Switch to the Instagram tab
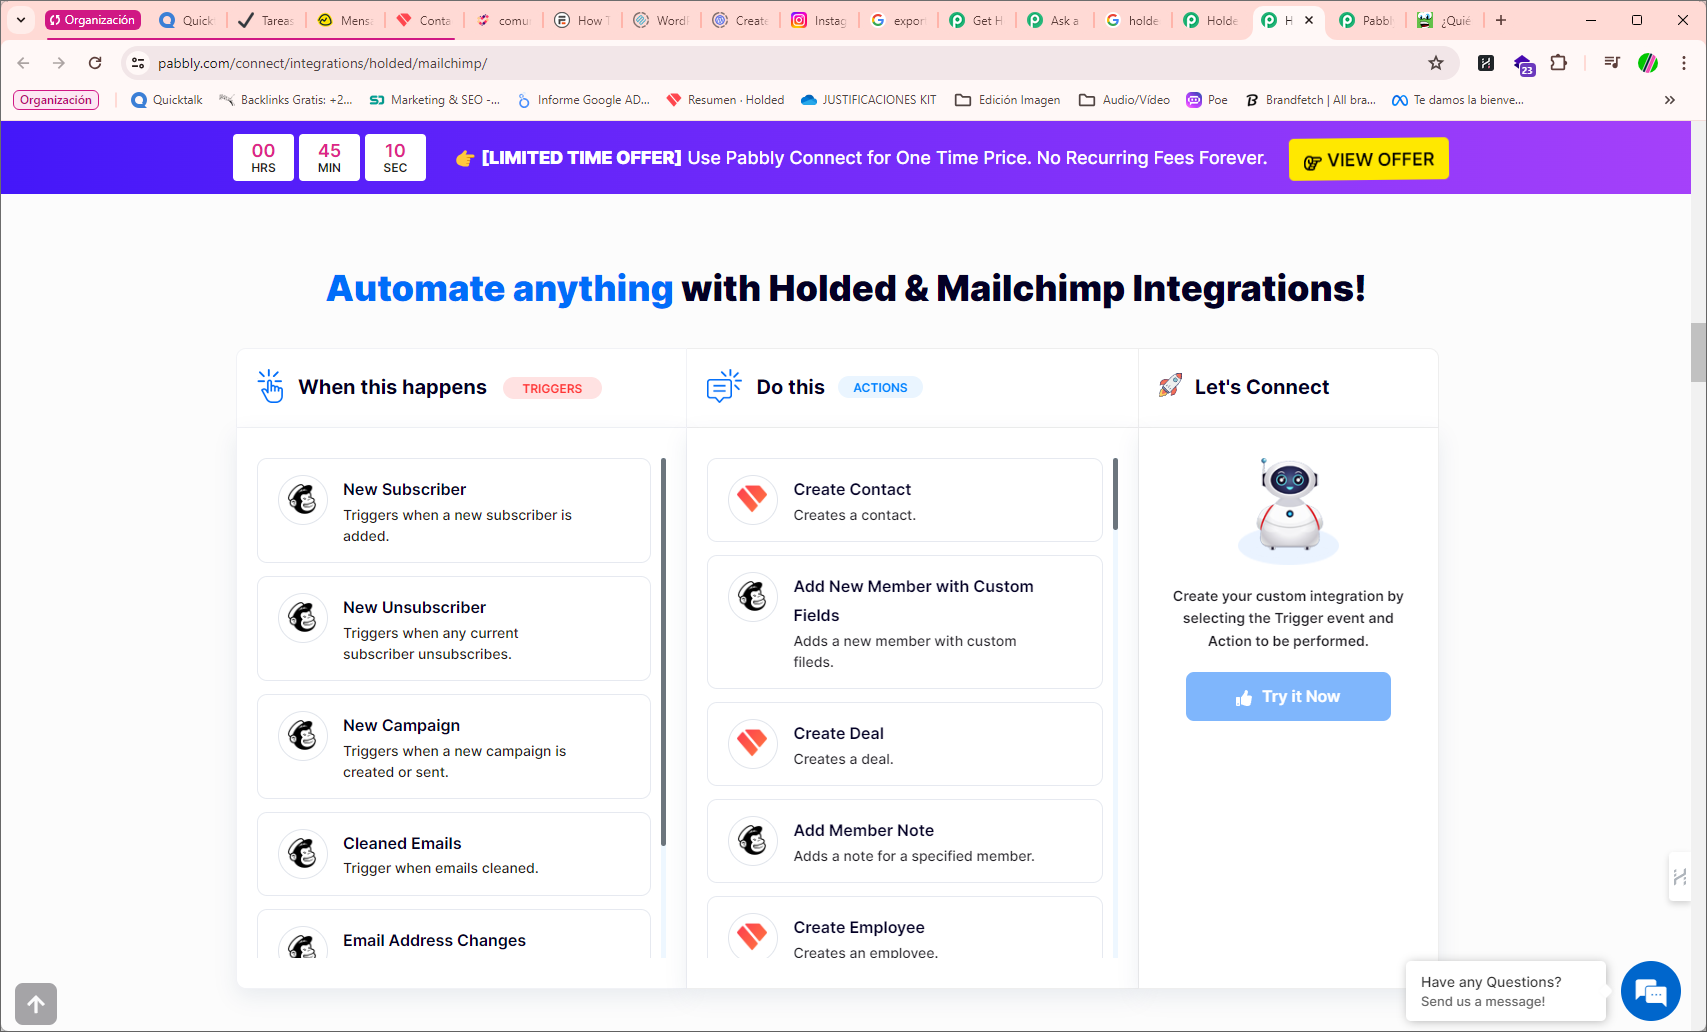This screenshot has height=1032, width=1707. point(819,20)
